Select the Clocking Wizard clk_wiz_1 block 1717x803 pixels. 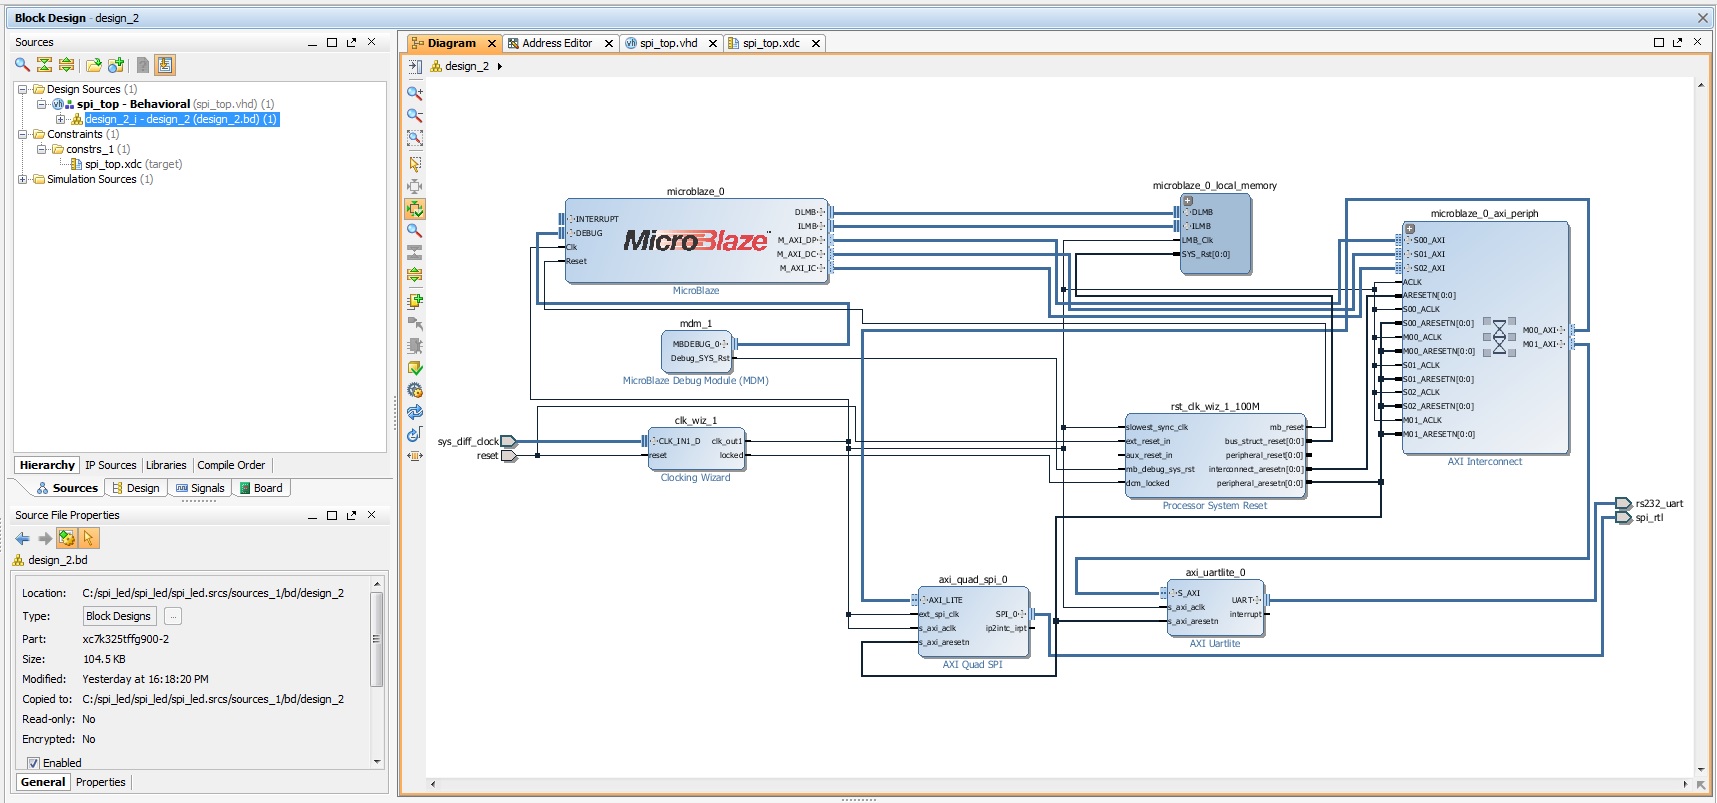[x=696, y=448]
